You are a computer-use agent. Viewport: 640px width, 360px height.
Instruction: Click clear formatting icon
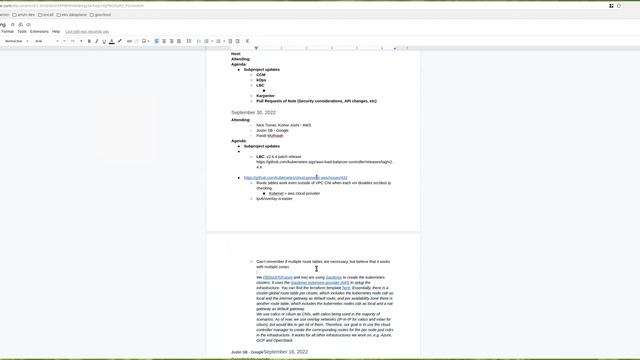point(247,41)
